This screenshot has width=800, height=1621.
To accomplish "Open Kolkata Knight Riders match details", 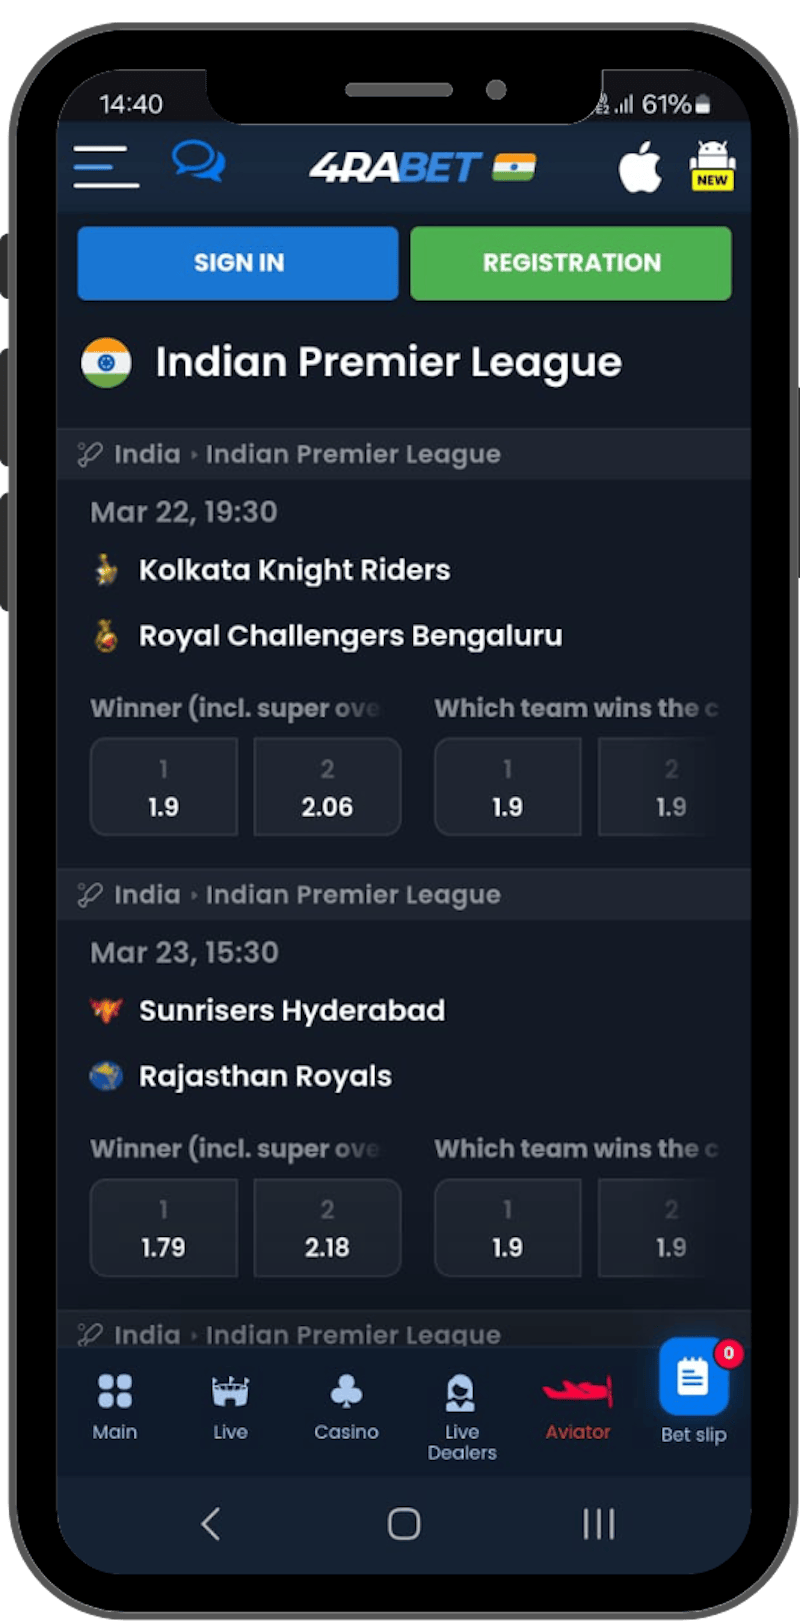I will click(x=295, y=570).
